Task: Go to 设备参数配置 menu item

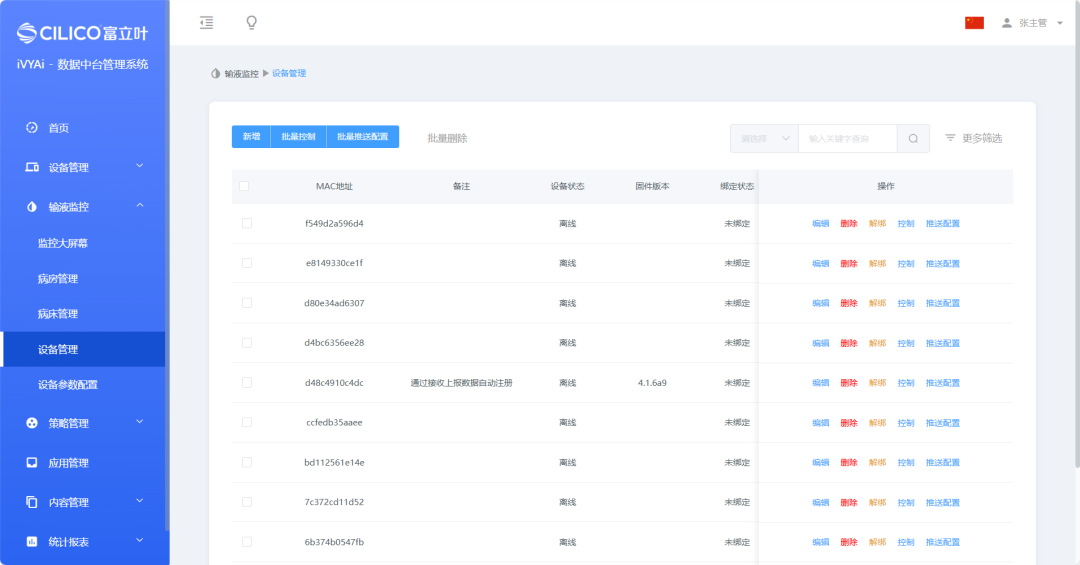Action: tap(68, 384)
